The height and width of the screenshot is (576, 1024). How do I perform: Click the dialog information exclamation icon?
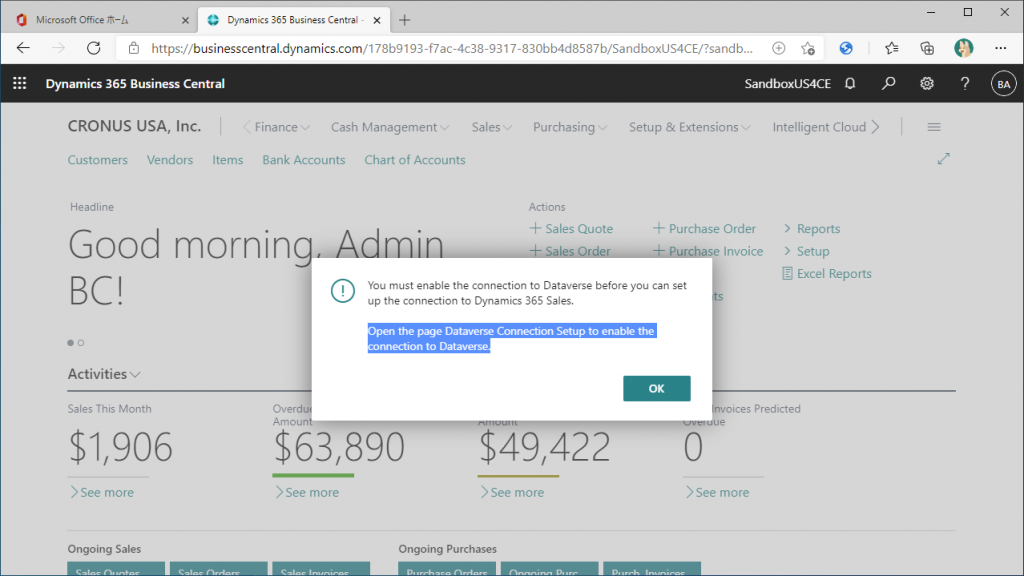click(x=342, y=291)
